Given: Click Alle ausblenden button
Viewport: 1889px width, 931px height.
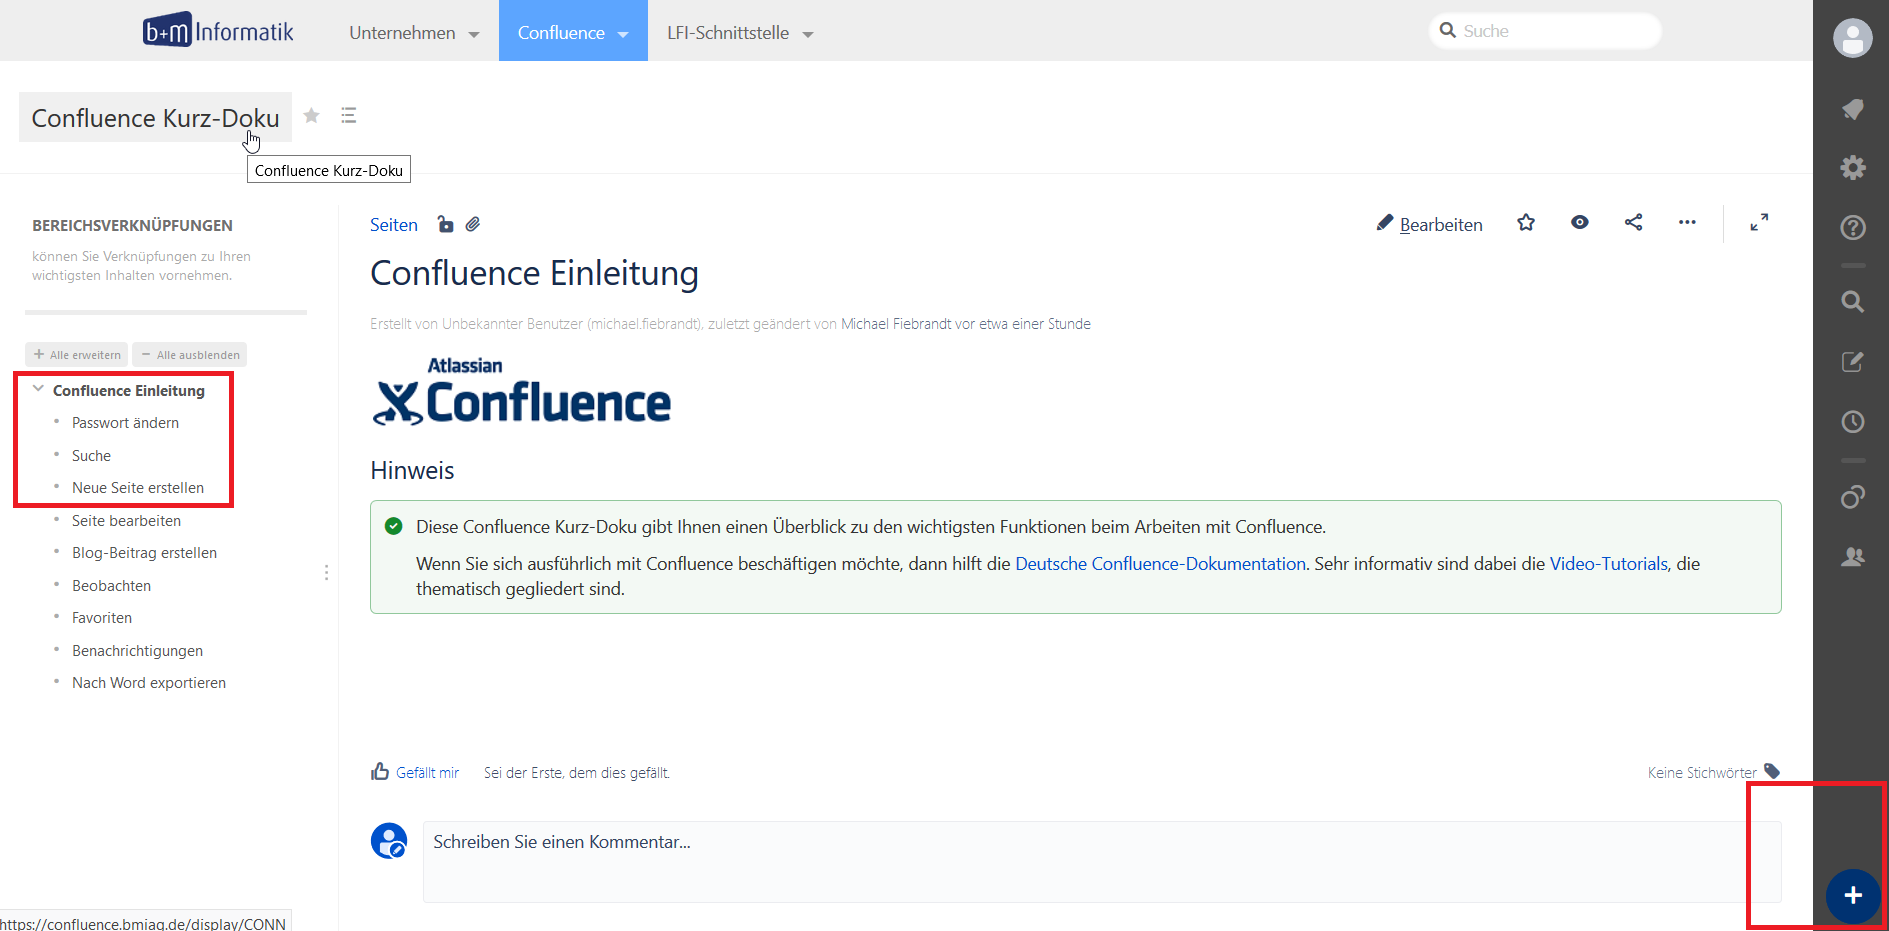Looking at the screenshot, I should coord(190,354).
